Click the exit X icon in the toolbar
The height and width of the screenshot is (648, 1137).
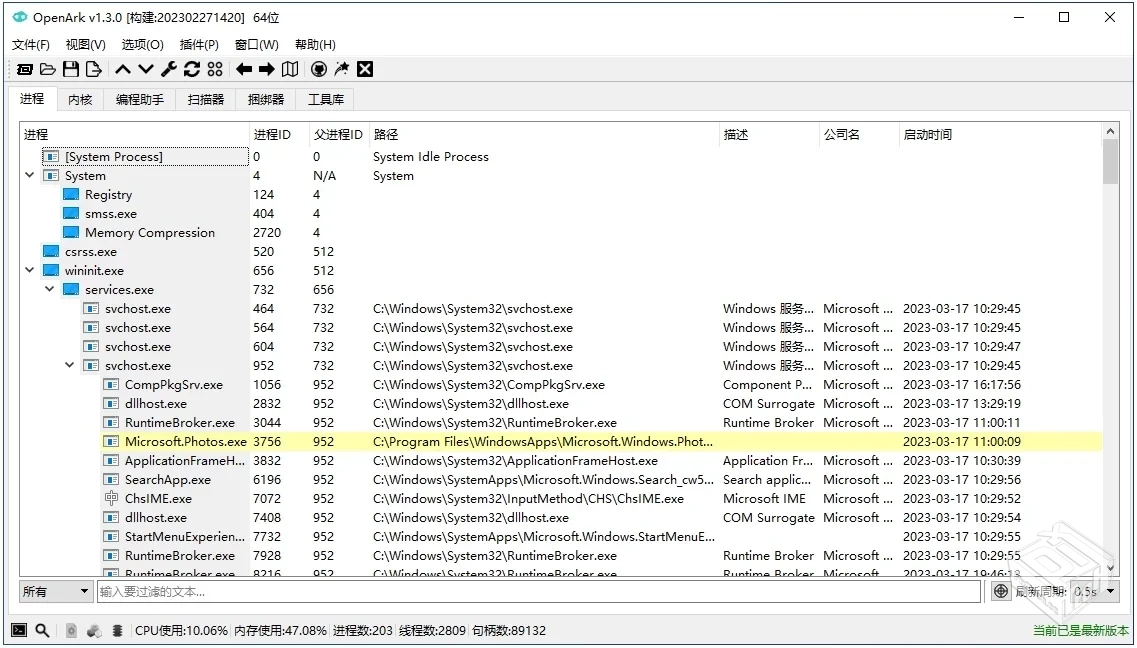364,69
